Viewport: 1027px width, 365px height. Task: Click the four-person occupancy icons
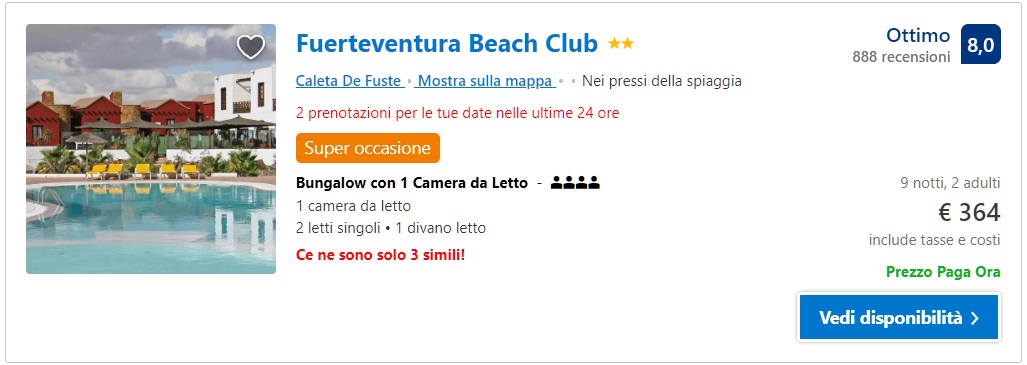[x=575, y=183]
